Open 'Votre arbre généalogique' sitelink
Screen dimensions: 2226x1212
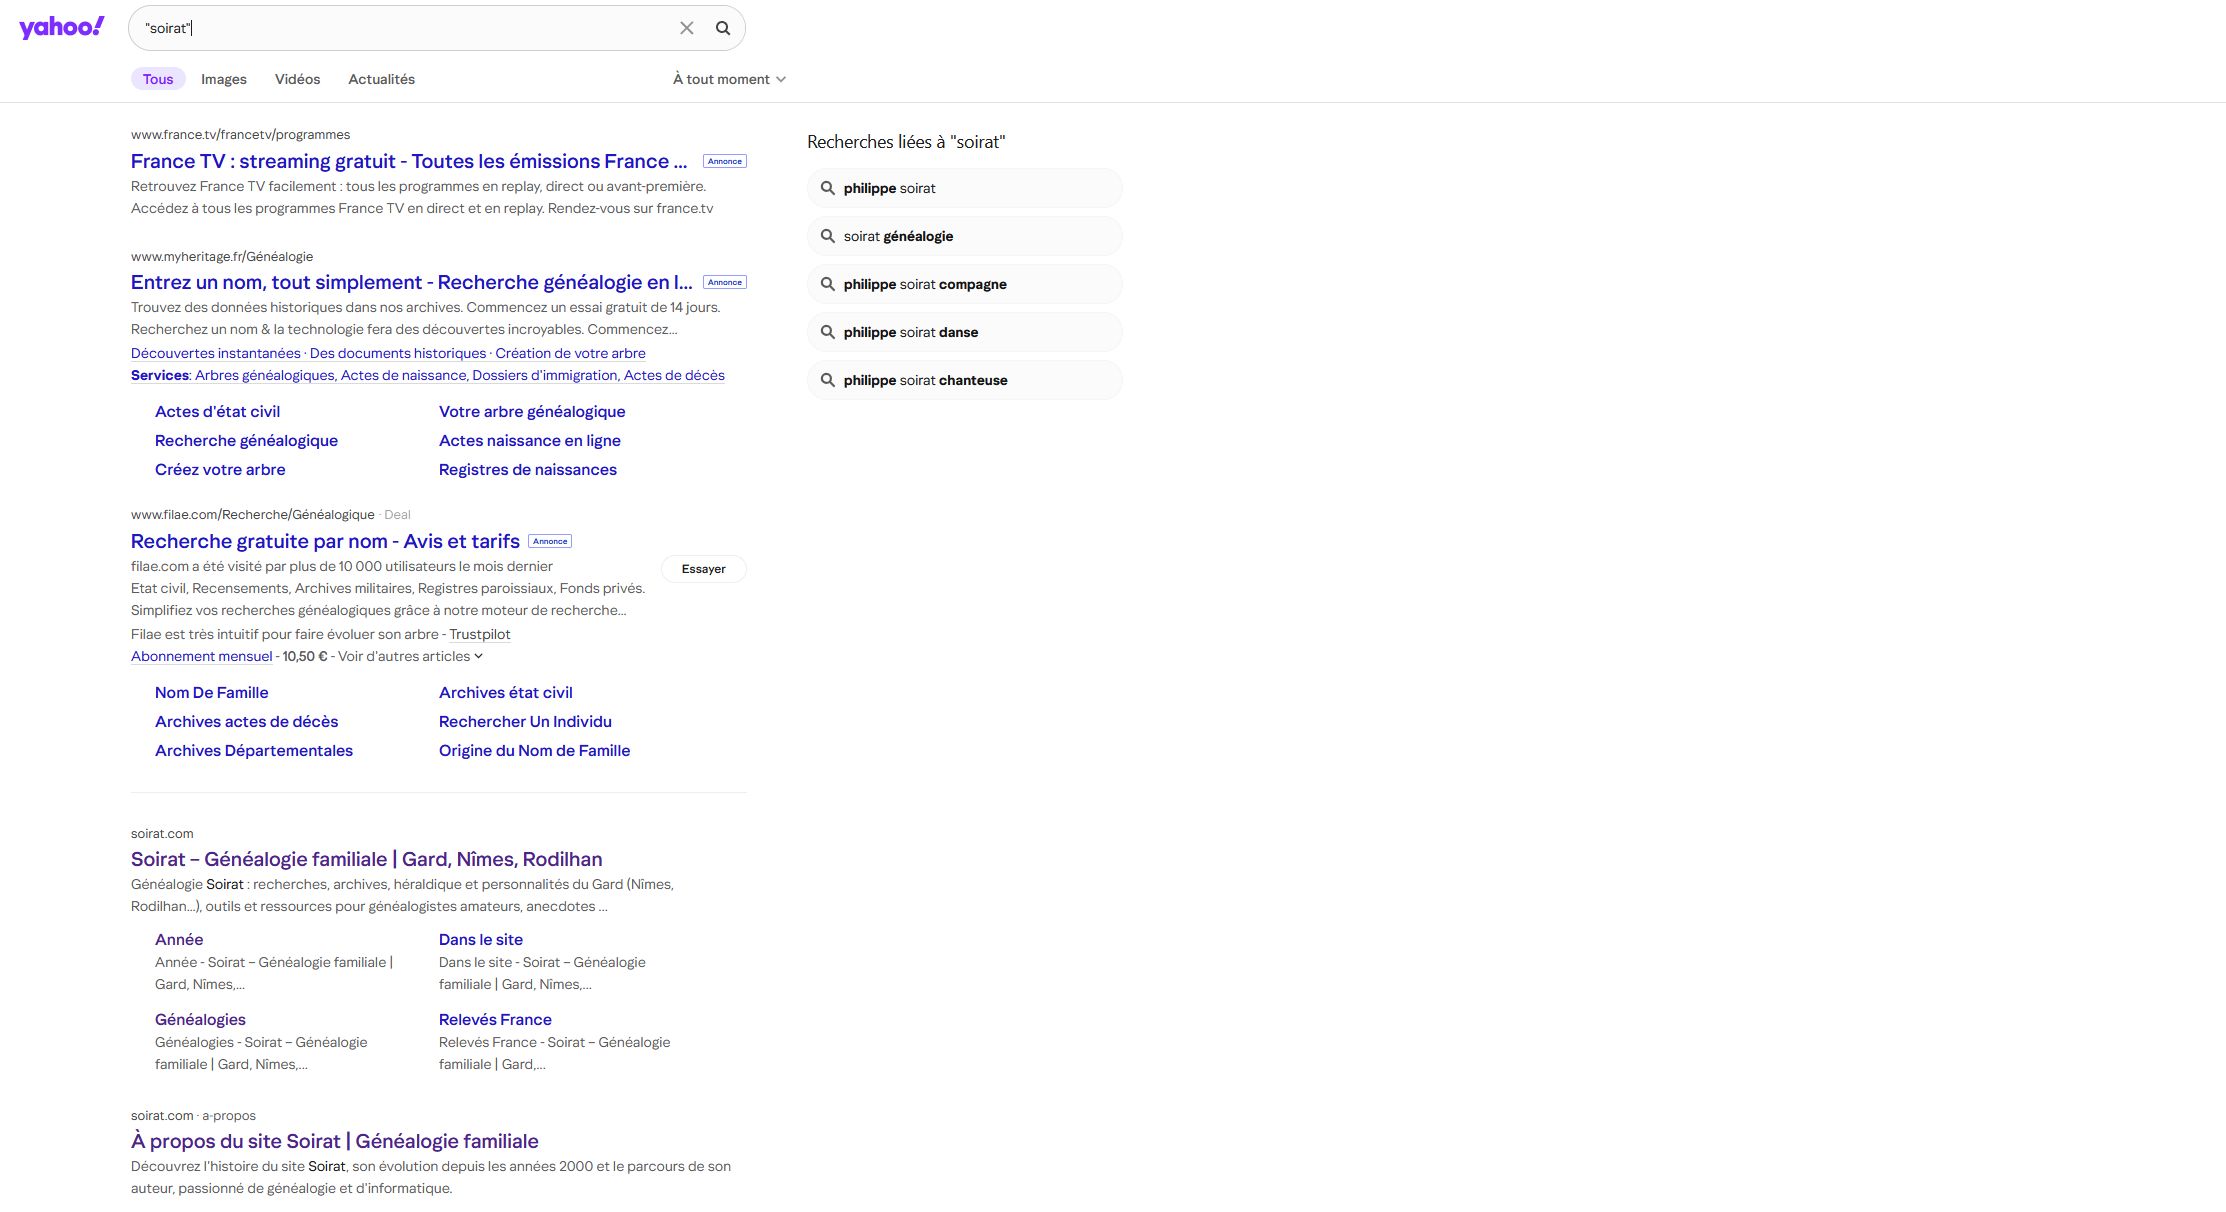click(x=532, y=411)
